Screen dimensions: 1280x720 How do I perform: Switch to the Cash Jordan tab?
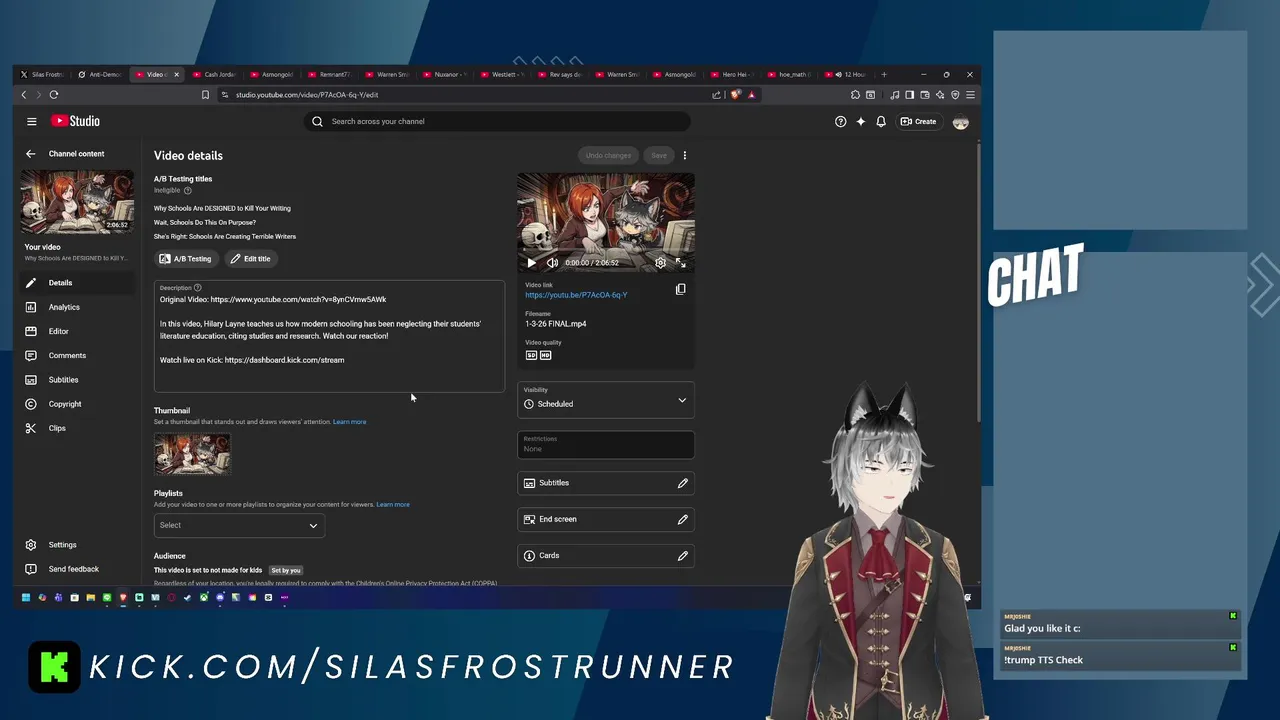tap(215, 74)
